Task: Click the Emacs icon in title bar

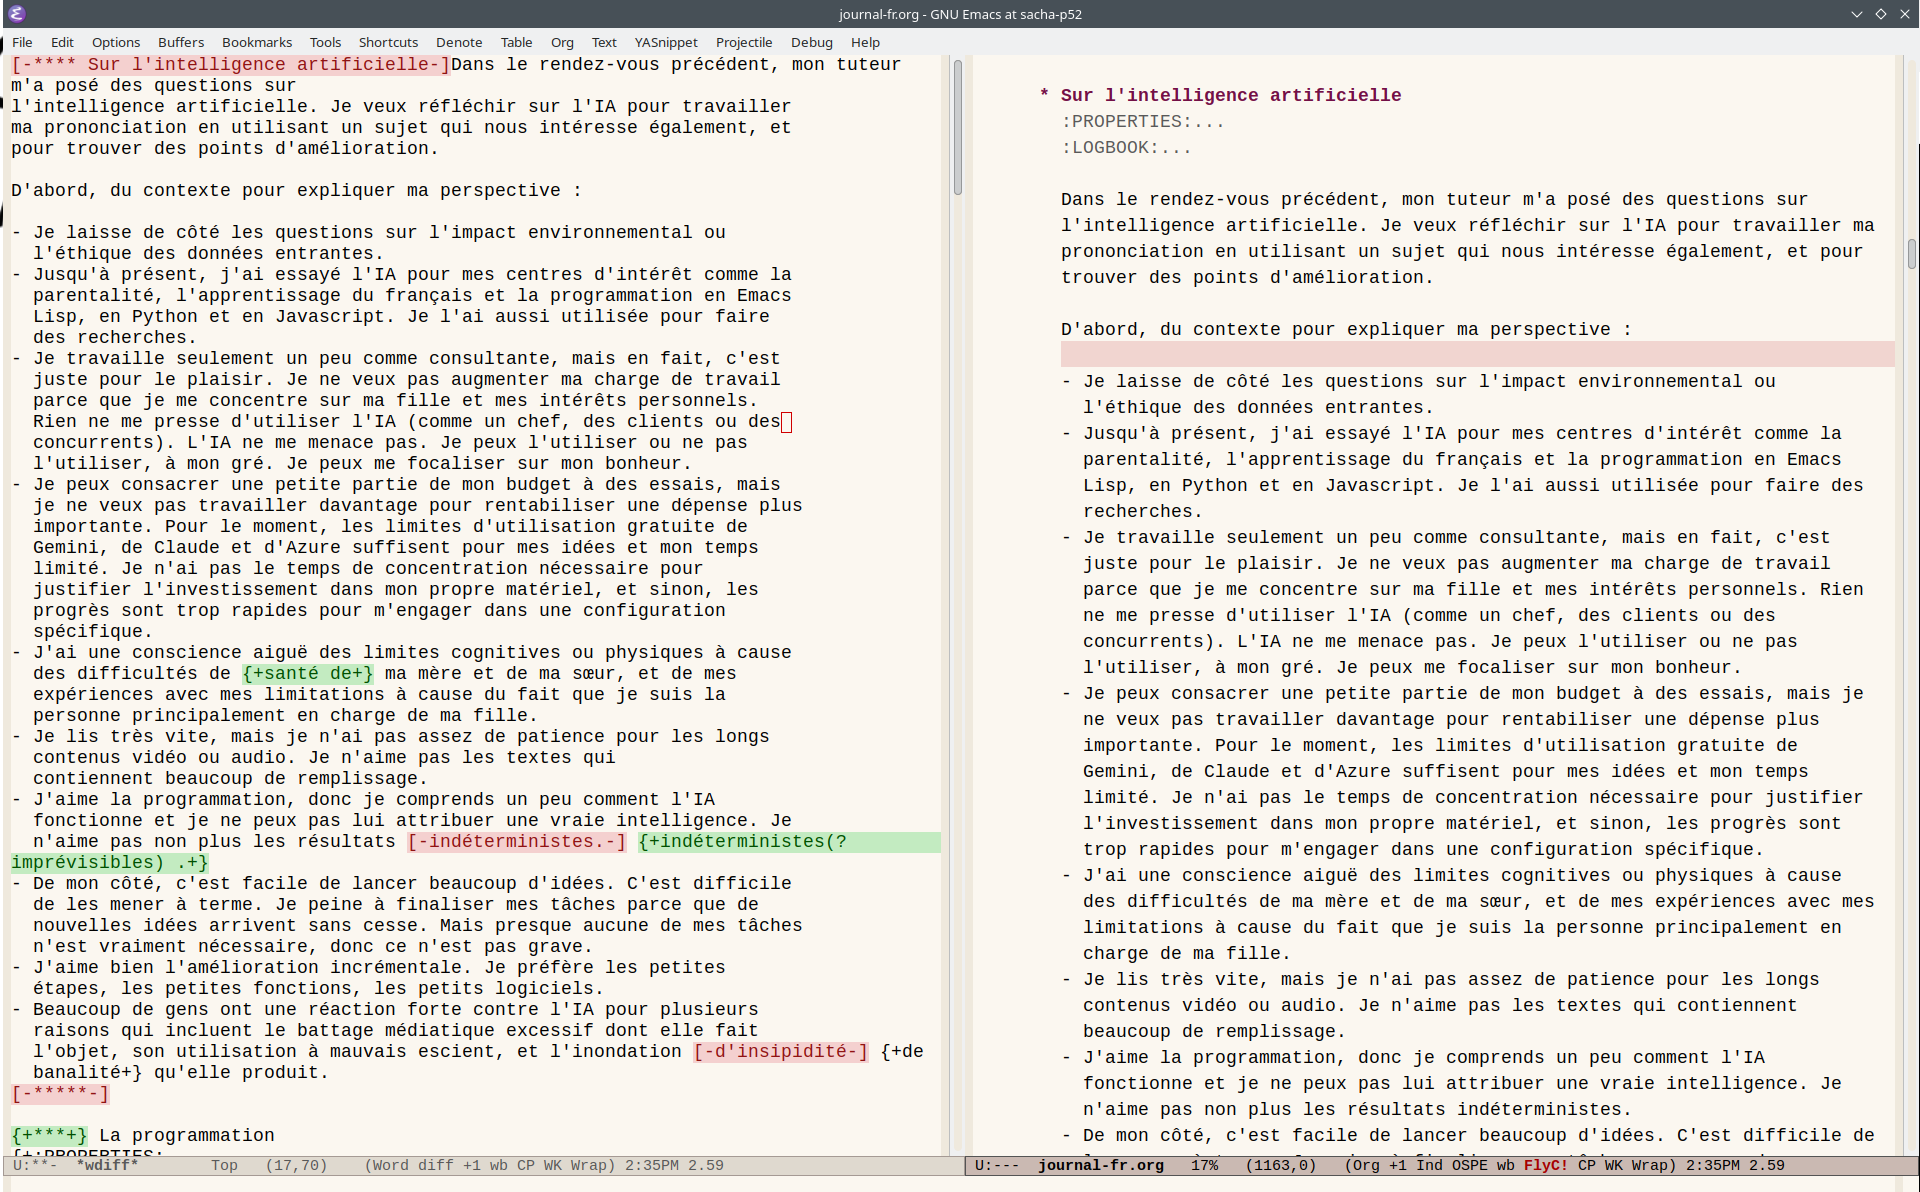Action: point(16,13)
